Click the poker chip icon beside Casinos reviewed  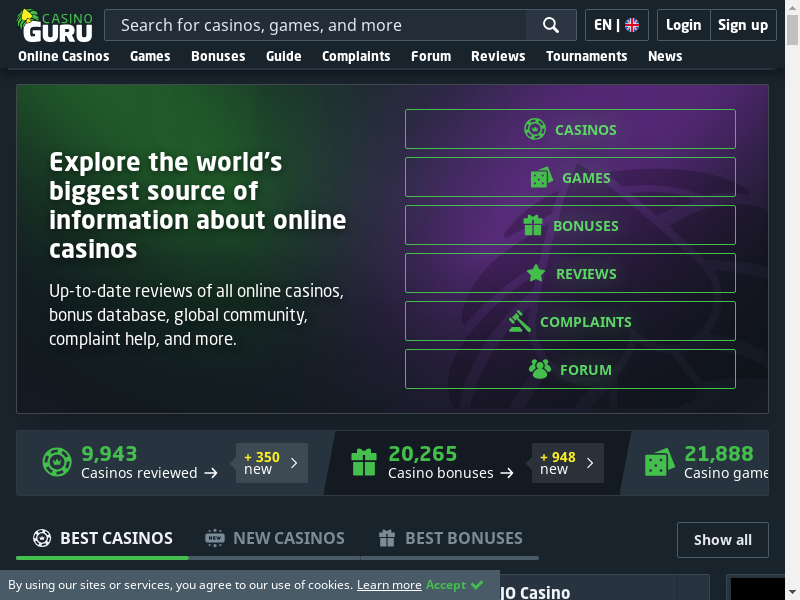[x=57, y=462]
